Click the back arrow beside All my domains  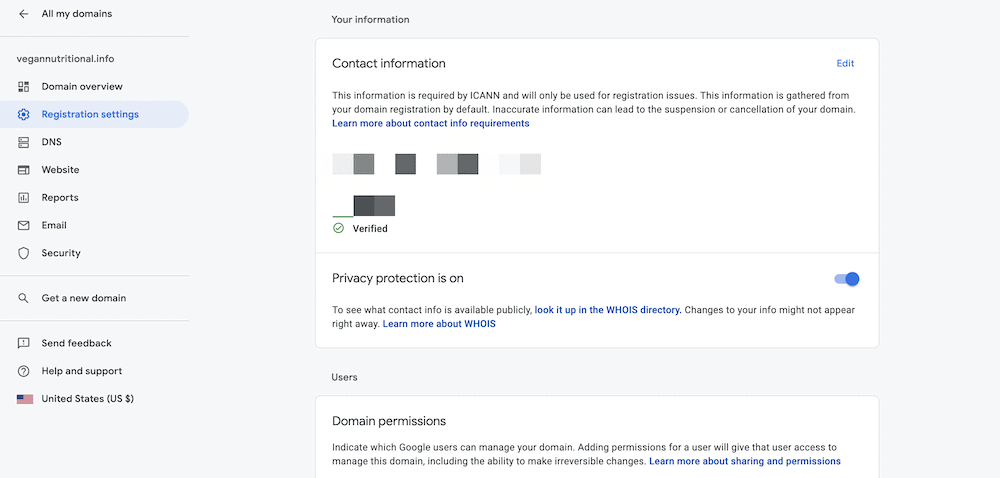click(x=24, y=13)
